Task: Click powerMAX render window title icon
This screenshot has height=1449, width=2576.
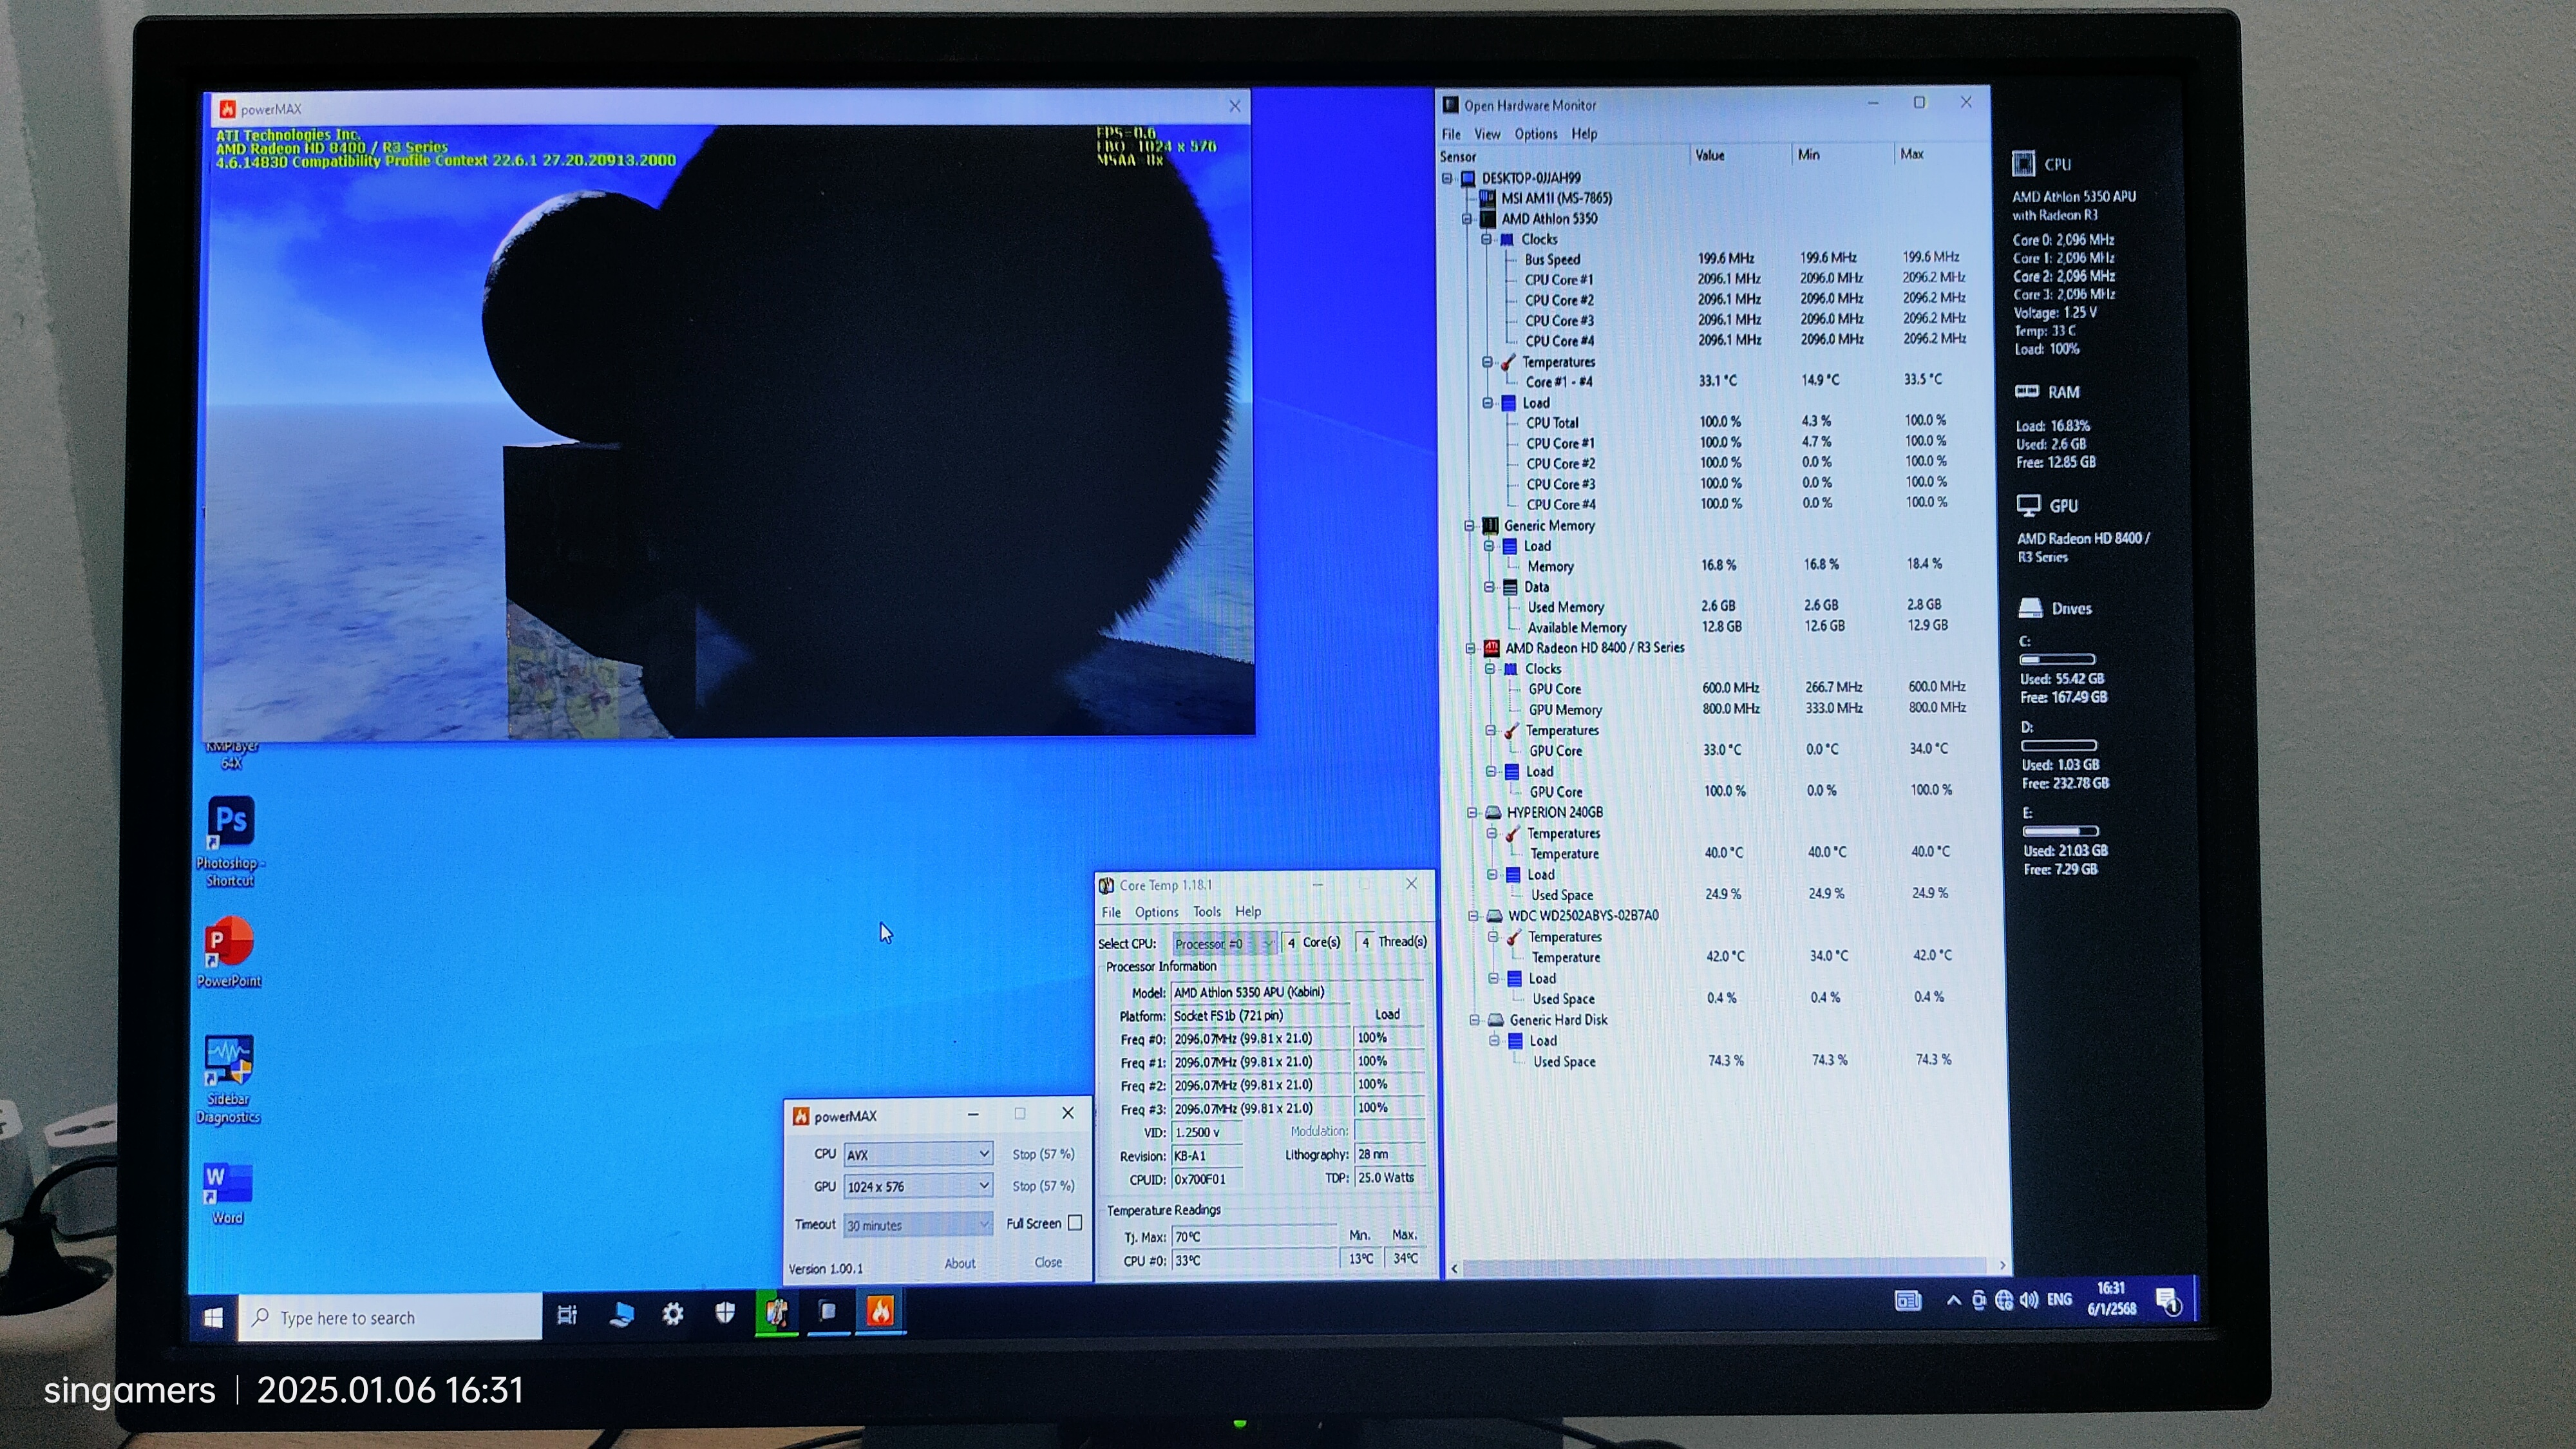Action: [227, 109]
